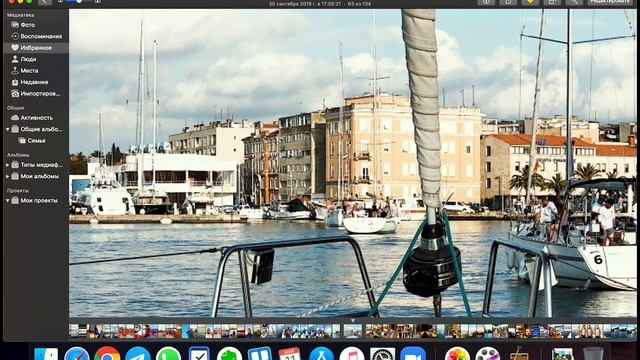Toggle the favorite heart button in the toolbar
The image size is (640, 360).
[530, 2]
